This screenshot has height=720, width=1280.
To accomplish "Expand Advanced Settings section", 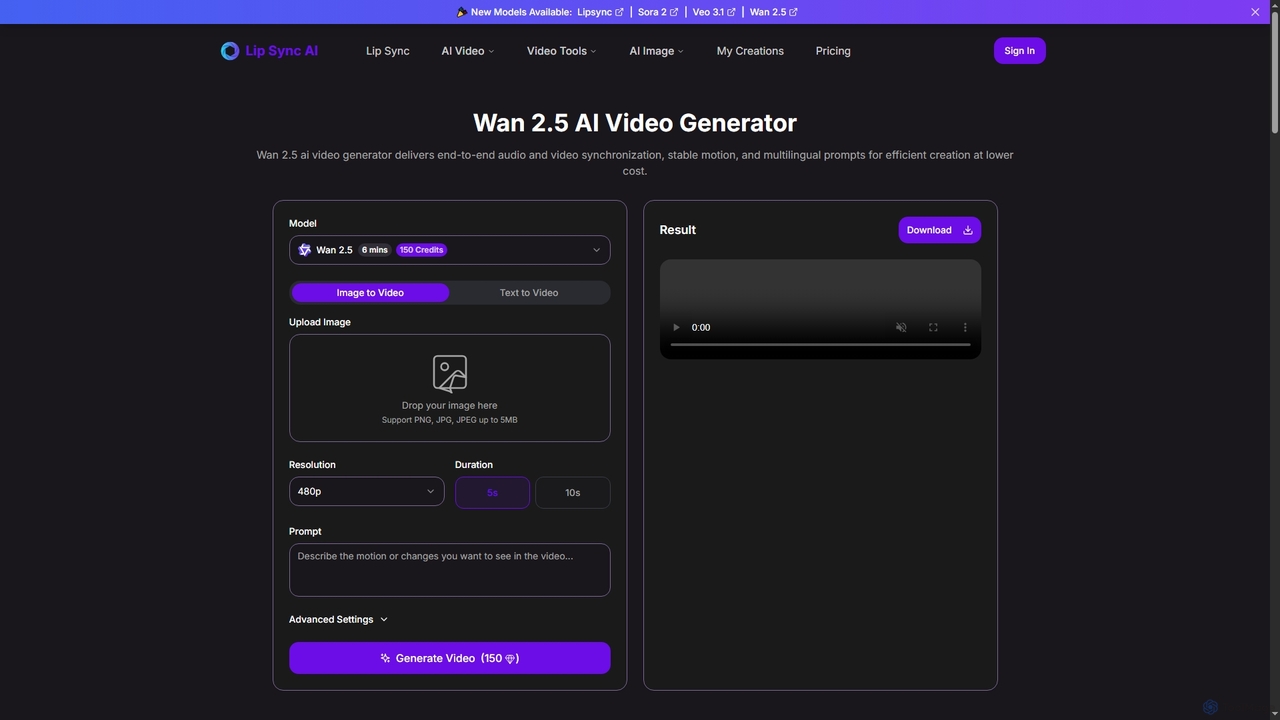I will (338, 620).
